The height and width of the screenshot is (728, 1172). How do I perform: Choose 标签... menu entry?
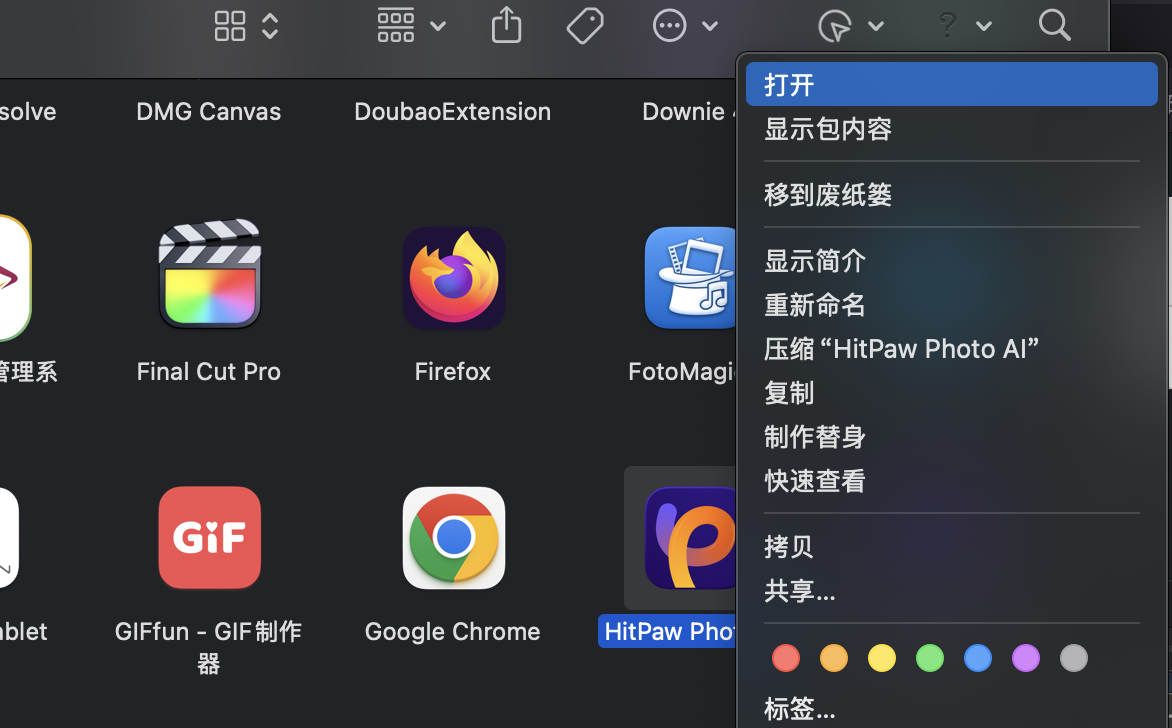tap(952, 708)
